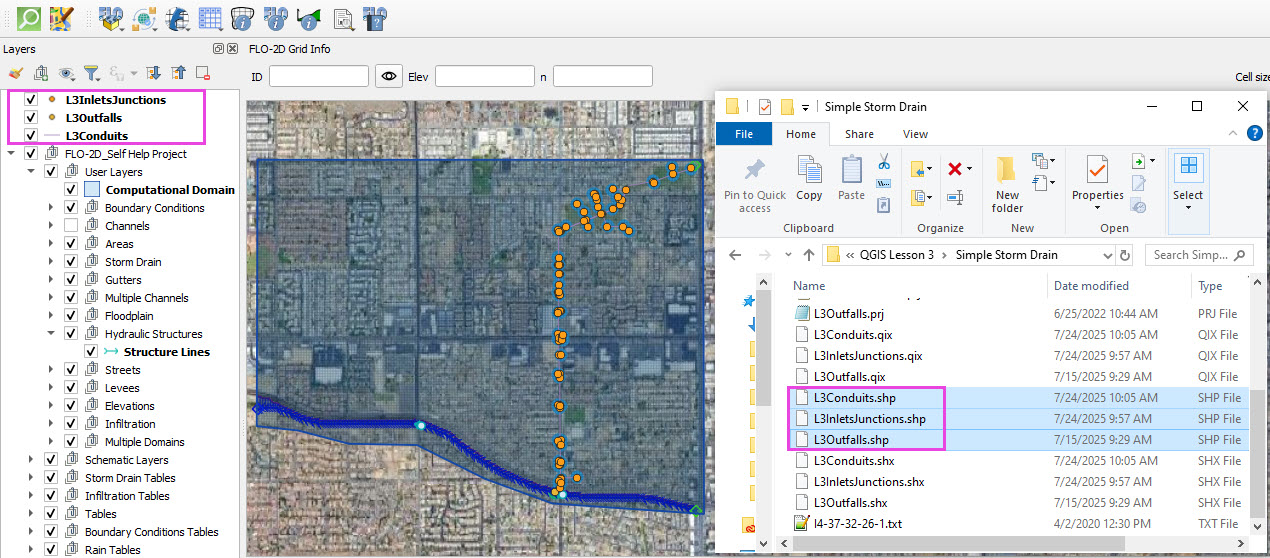
Task: Select the L3Conduits.shp file
Action: pos(854,398)
